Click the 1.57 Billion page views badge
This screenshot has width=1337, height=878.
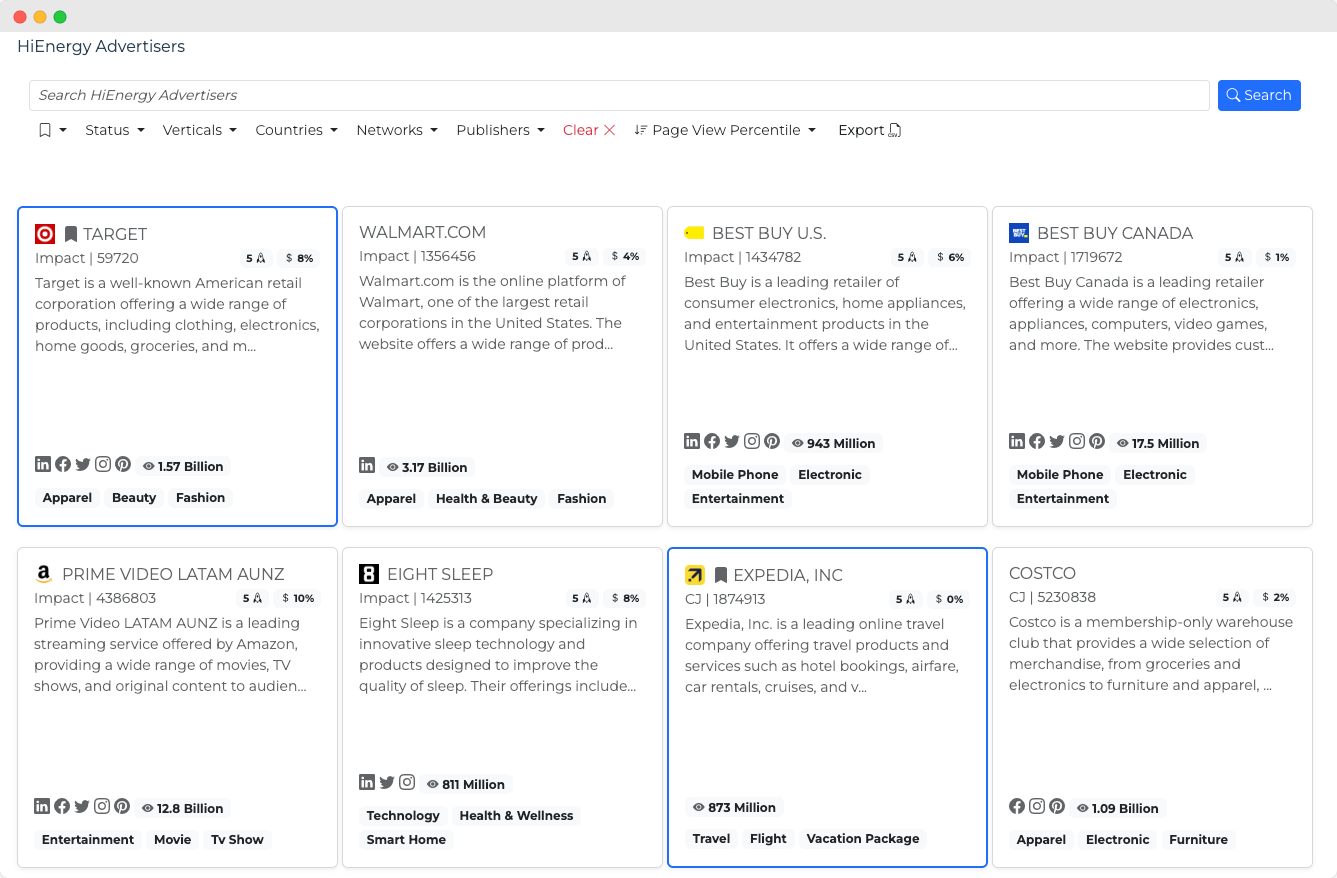pos(183,466)
